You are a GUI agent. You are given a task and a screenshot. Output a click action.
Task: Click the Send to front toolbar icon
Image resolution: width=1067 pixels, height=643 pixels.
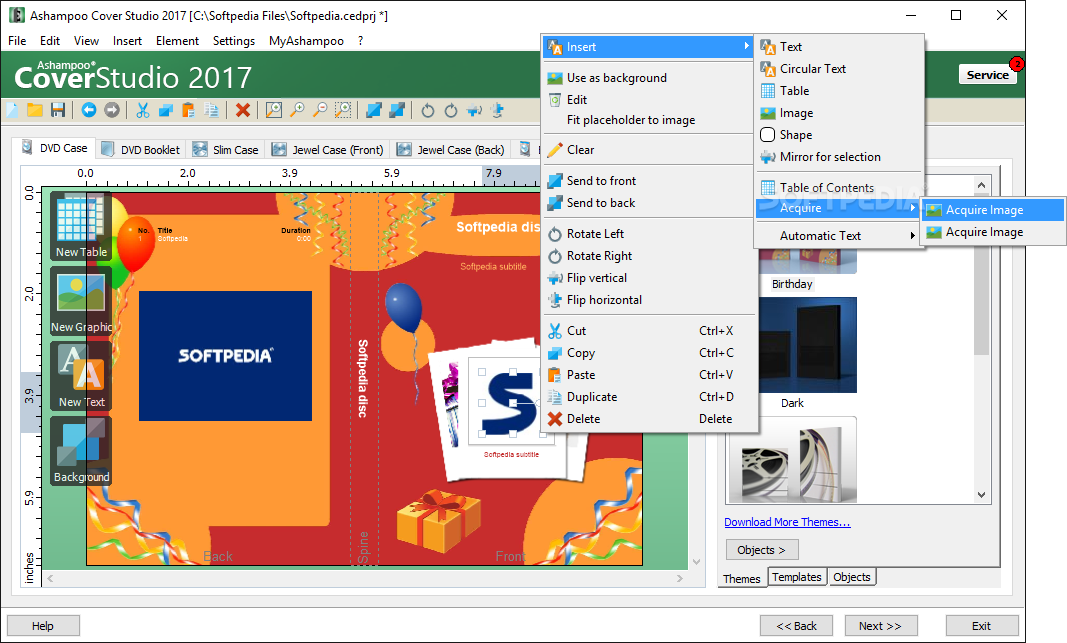(374, 110)
